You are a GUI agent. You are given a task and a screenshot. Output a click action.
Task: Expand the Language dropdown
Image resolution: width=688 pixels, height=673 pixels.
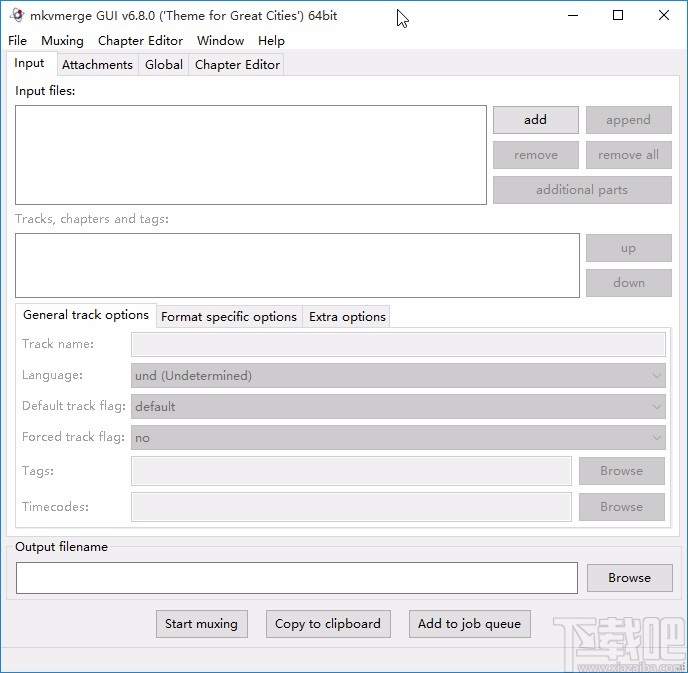tap(398, 376)
